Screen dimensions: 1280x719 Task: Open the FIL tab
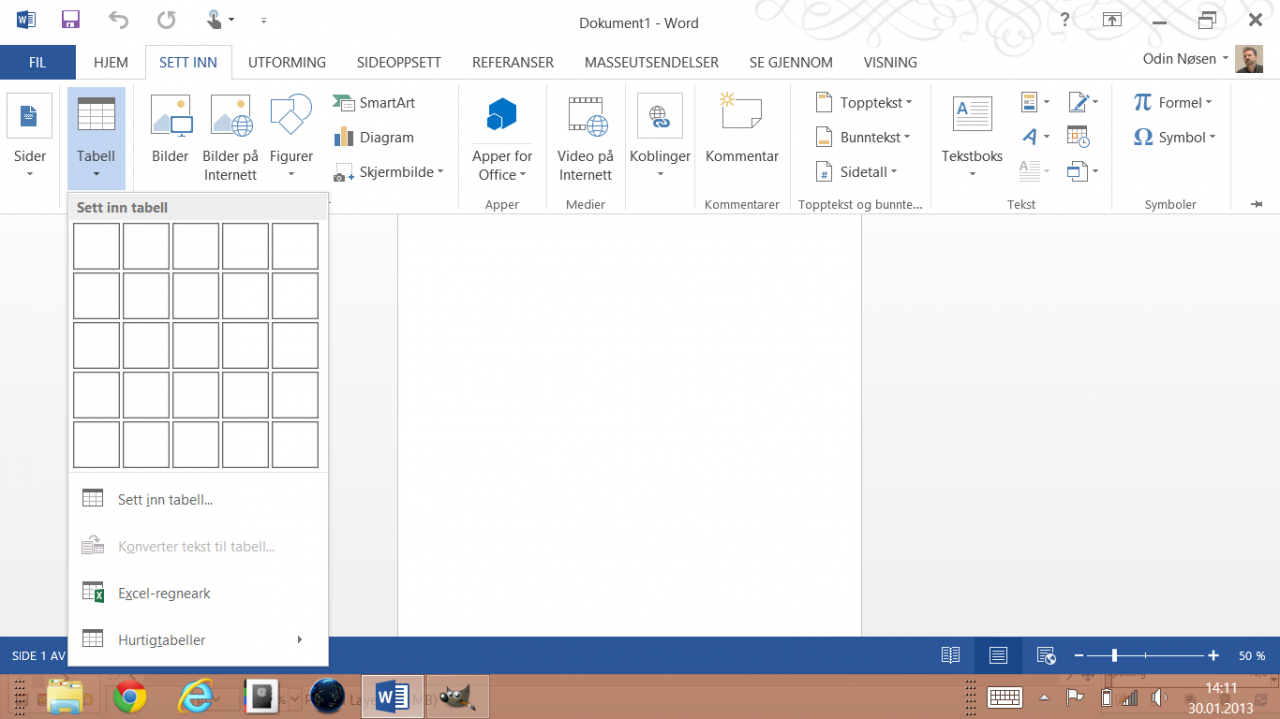[x=37, y=62]
